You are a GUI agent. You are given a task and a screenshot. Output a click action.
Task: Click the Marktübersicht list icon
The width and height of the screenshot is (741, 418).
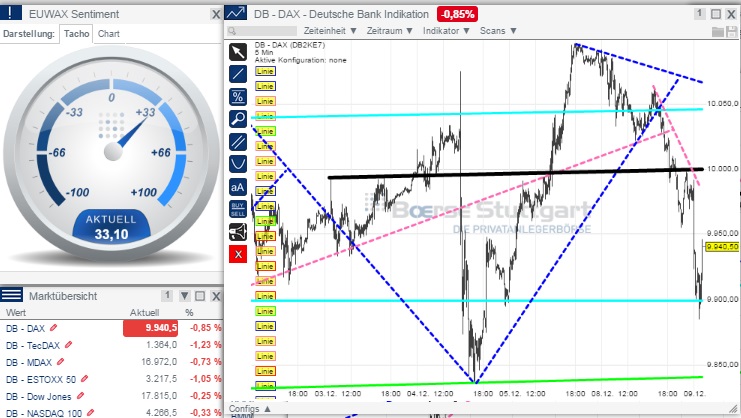[11, 295]
